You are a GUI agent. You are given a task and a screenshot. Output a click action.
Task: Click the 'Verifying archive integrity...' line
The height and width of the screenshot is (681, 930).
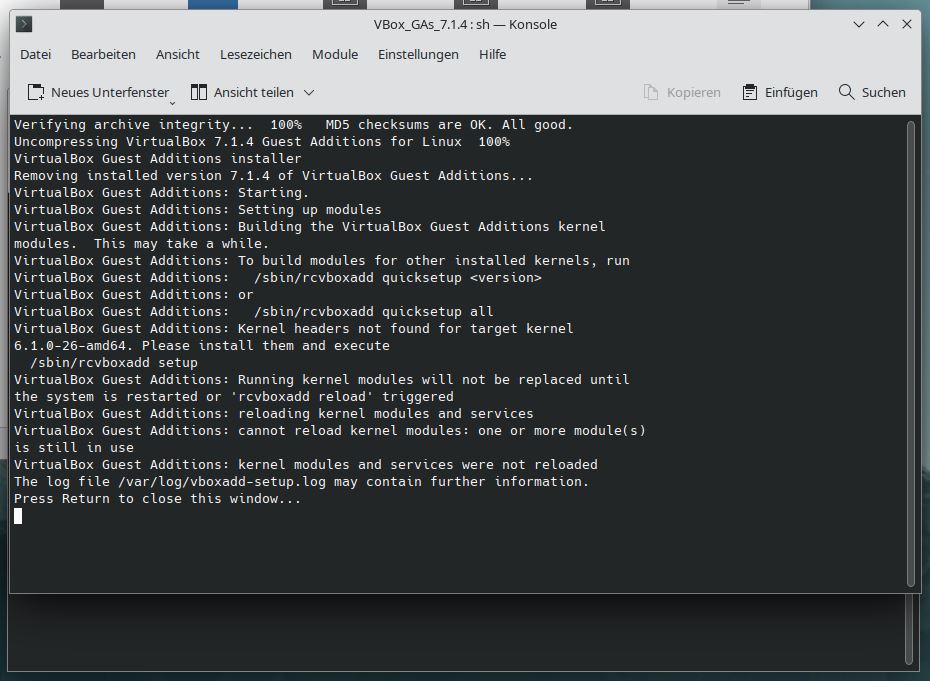click(294, 125)
